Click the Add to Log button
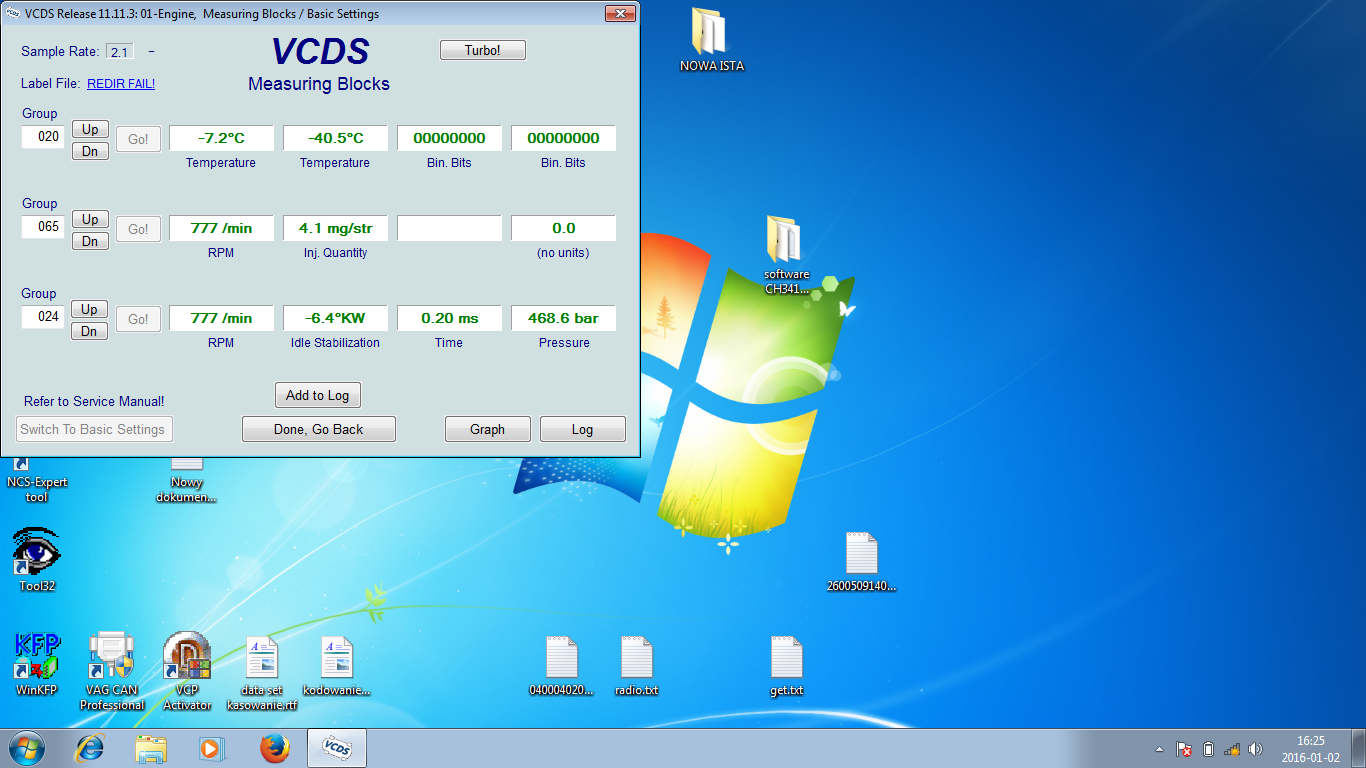This screenshot has height=768, width=1366. click(x=317, y=395)
